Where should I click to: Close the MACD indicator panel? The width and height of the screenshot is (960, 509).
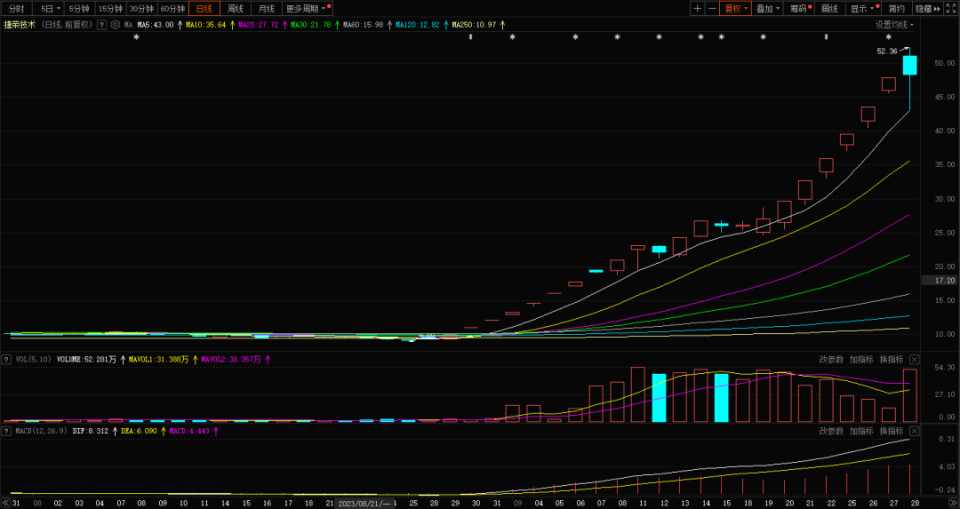[914, 431]
